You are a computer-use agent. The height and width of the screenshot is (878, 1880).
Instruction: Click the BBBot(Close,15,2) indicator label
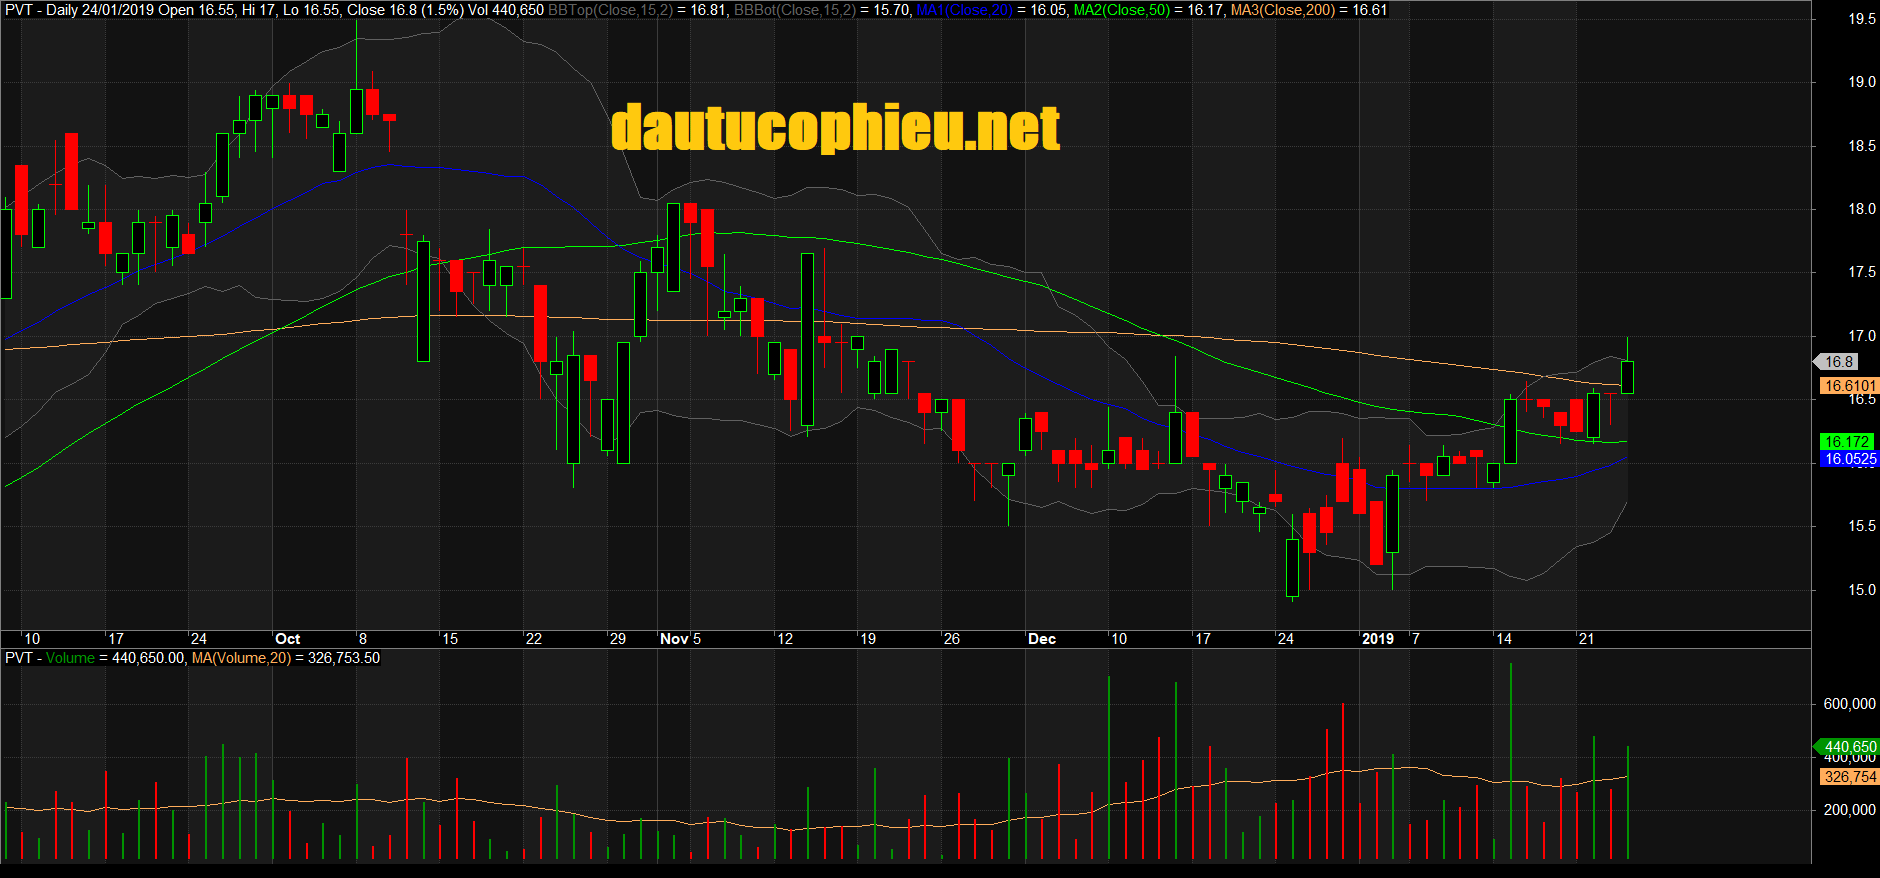click(x=795, y=10)
